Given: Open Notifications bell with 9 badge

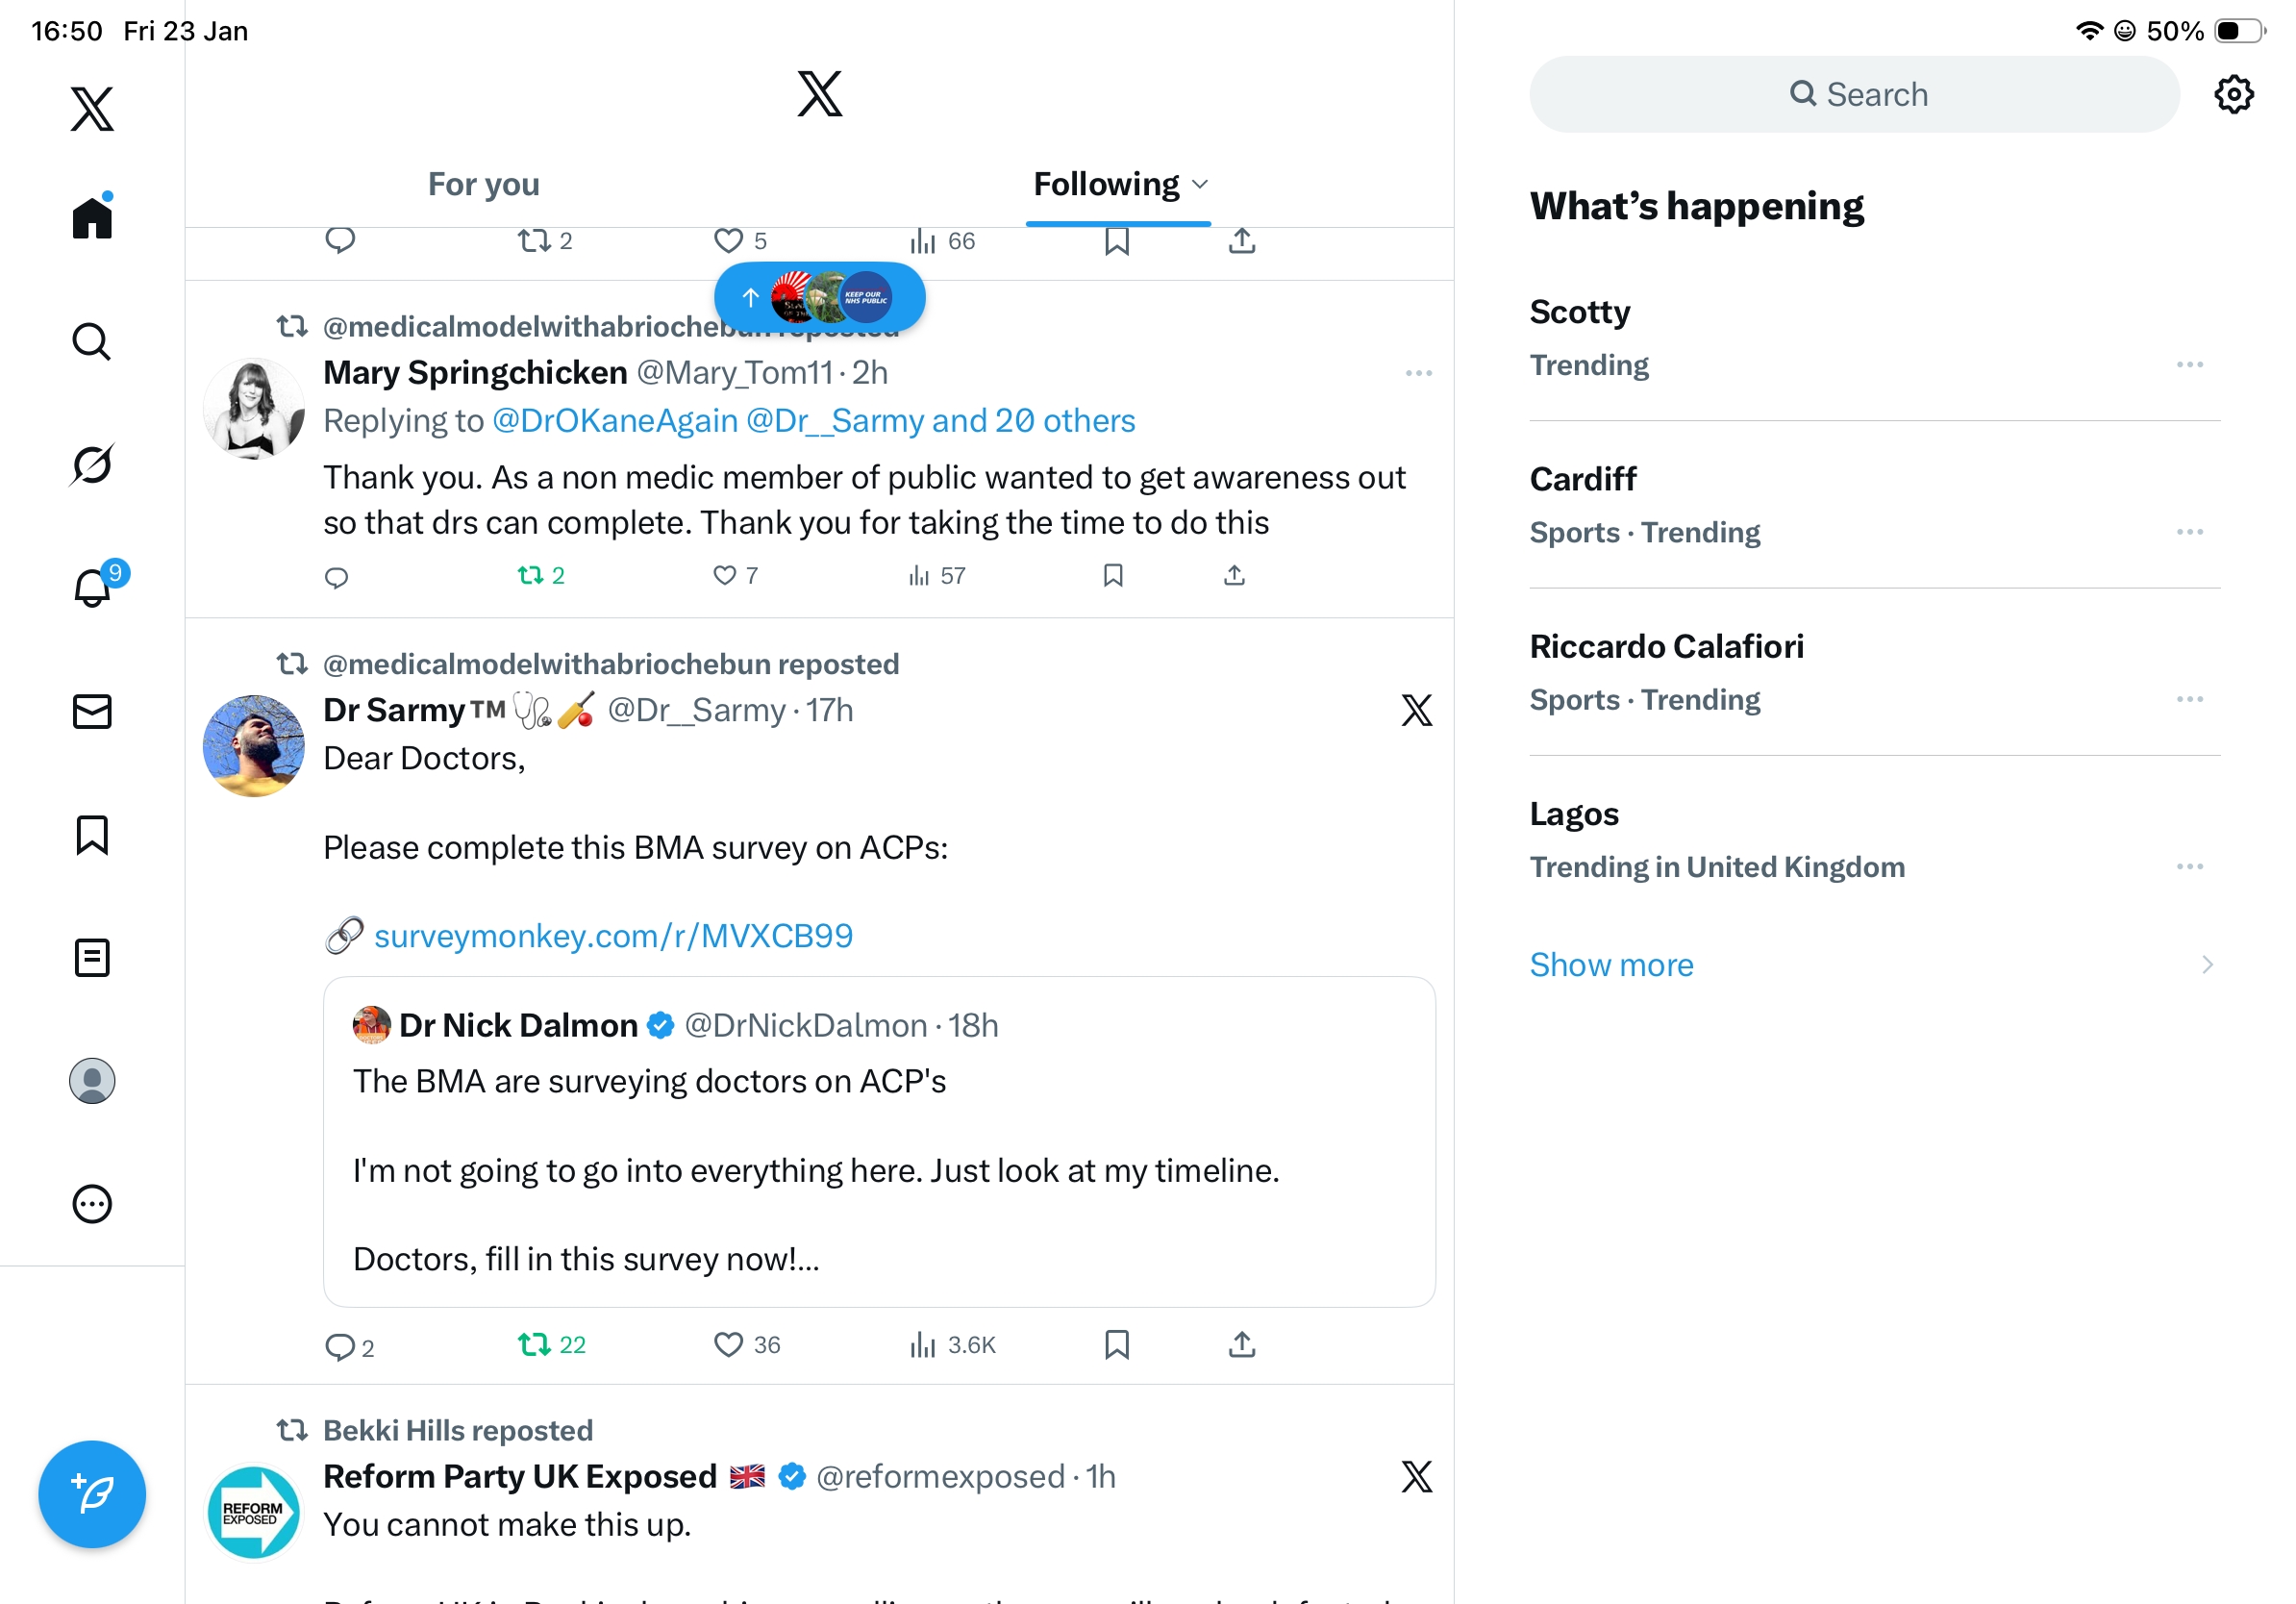Looking at the screenshot, I should (93, 587).
